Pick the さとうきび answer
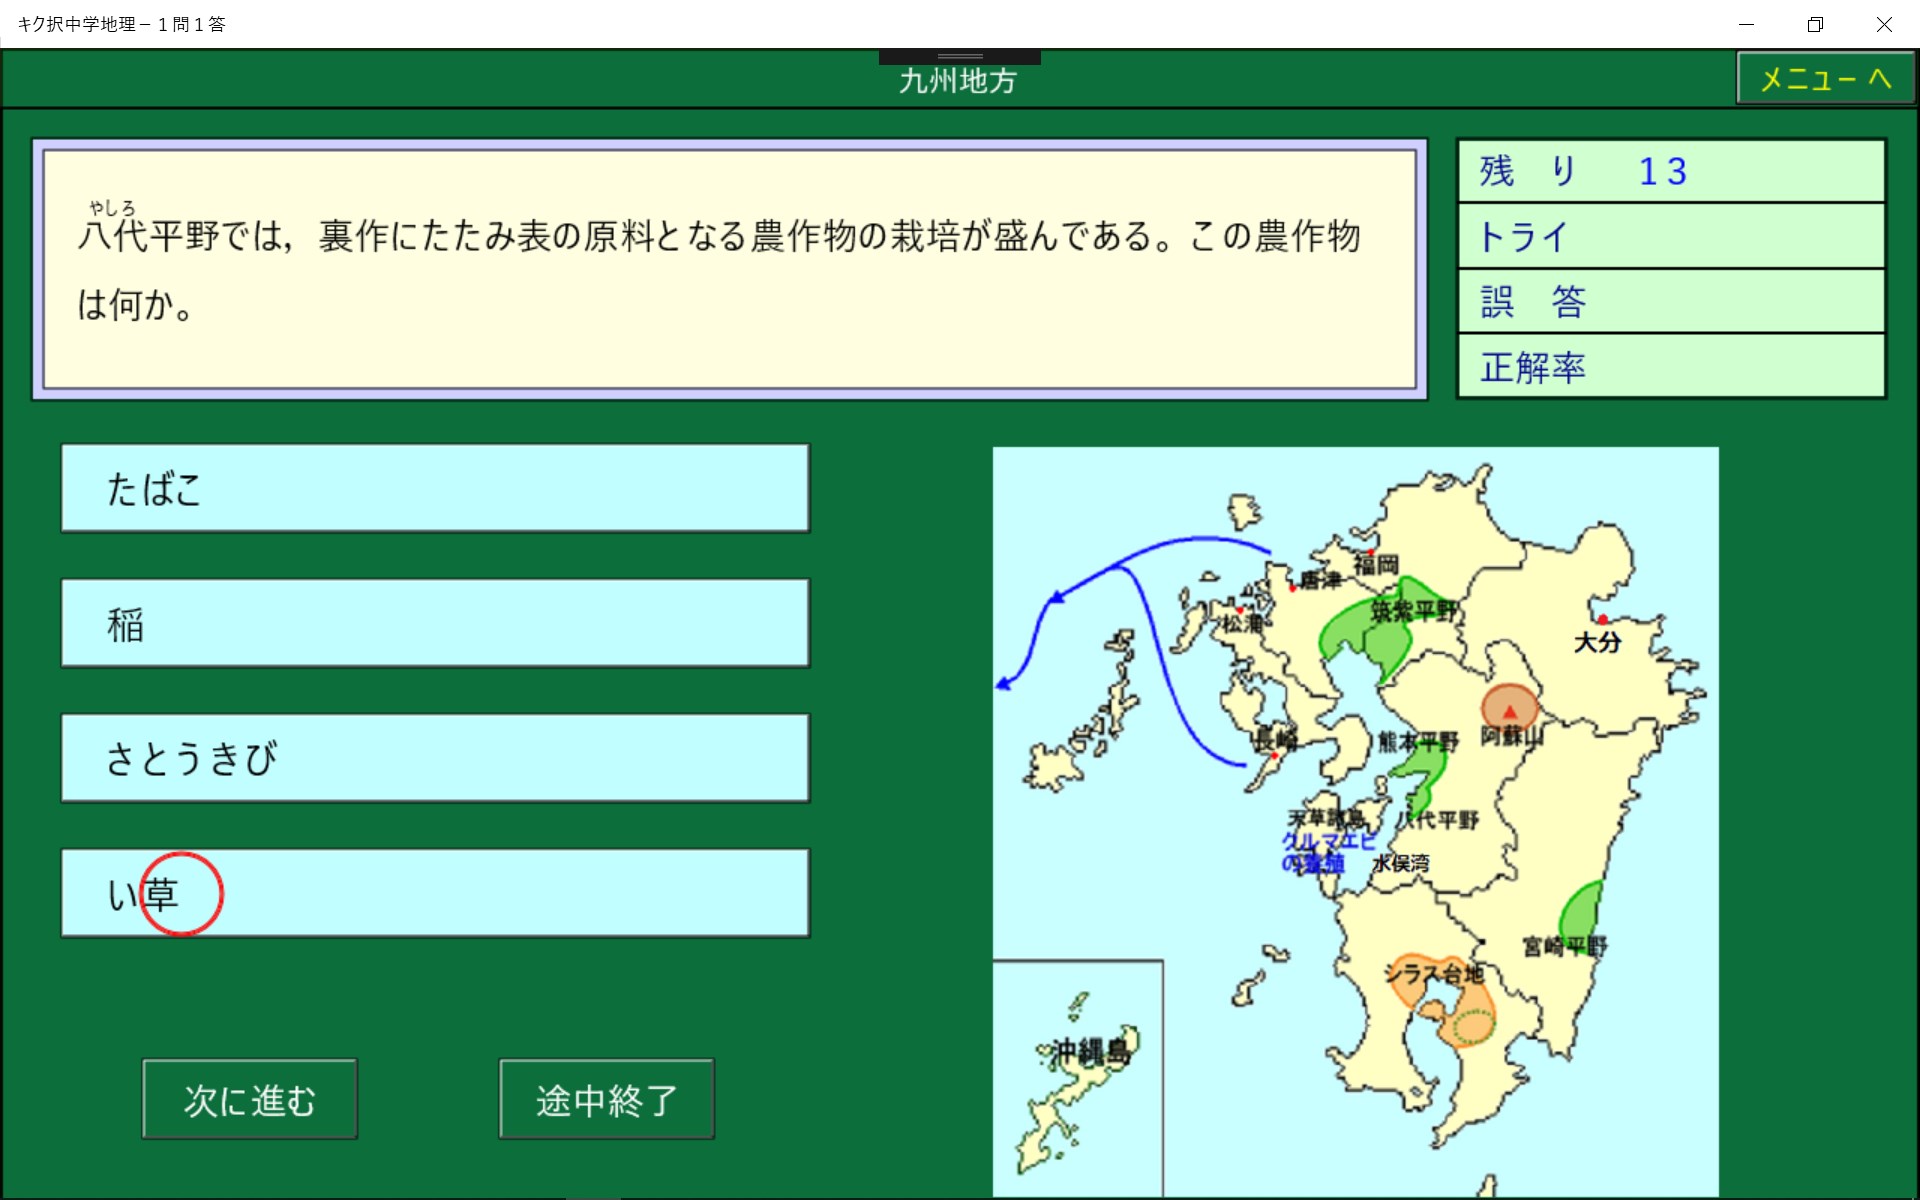 [435, 758]
